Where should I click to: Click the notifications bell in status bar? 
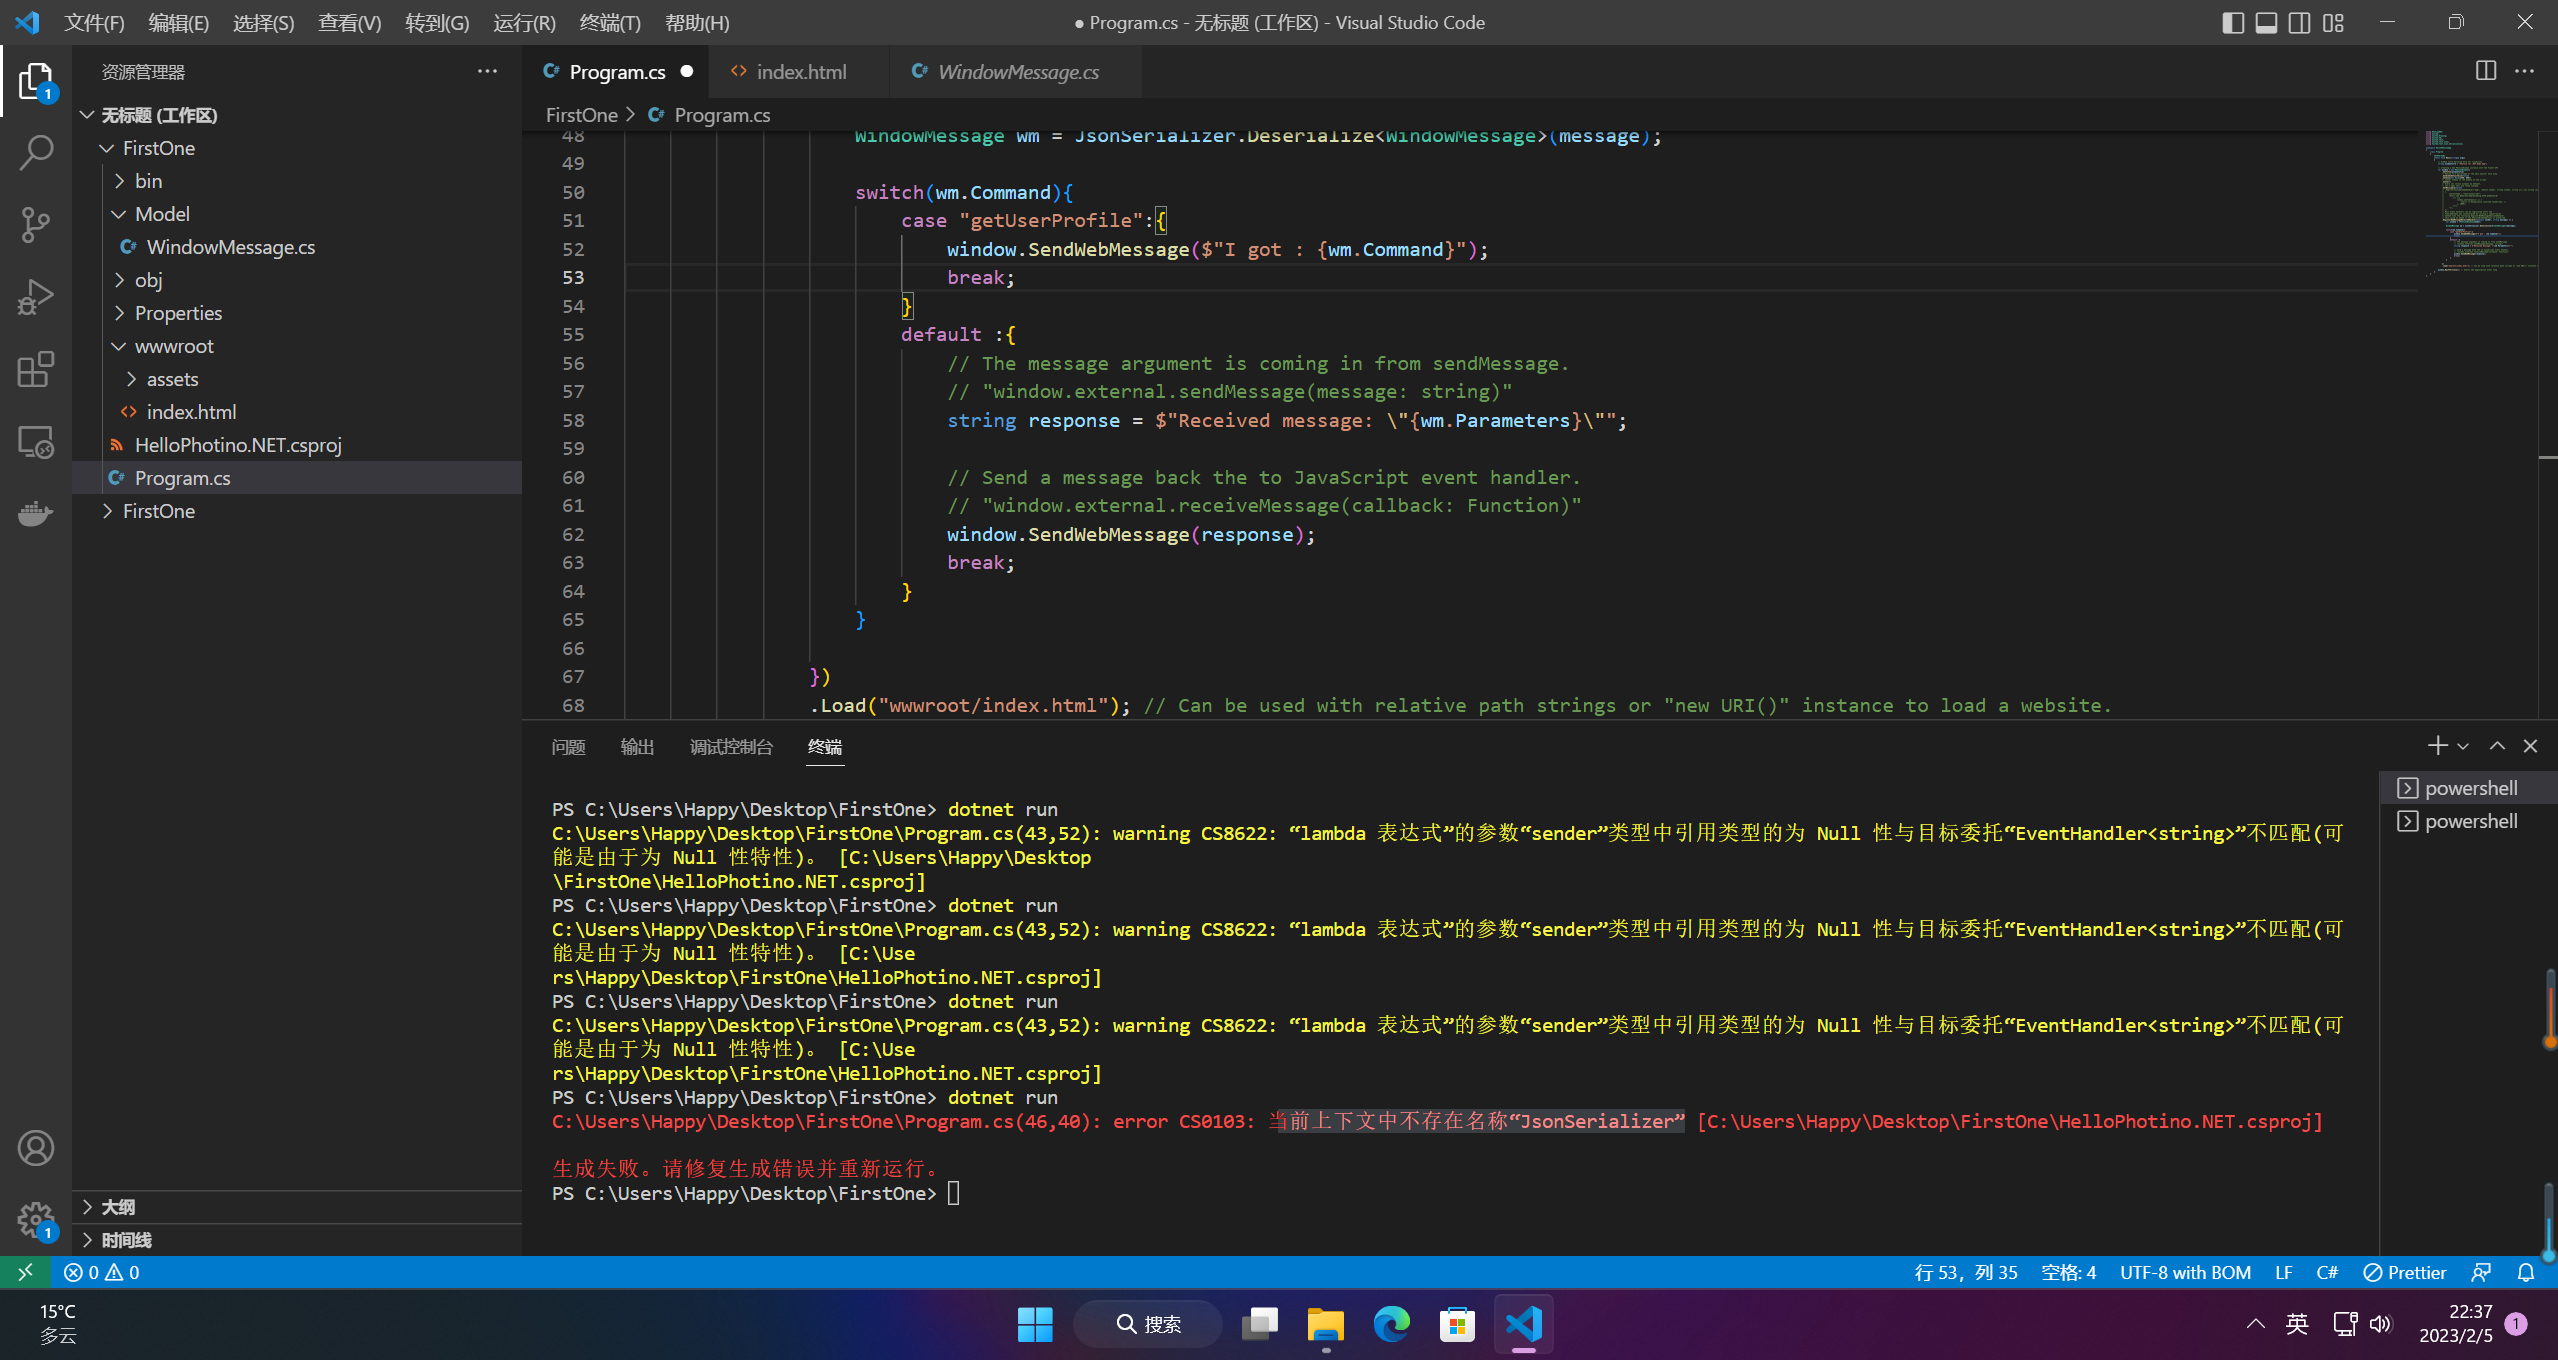pyautogui.click(x=2525, y=1272)
